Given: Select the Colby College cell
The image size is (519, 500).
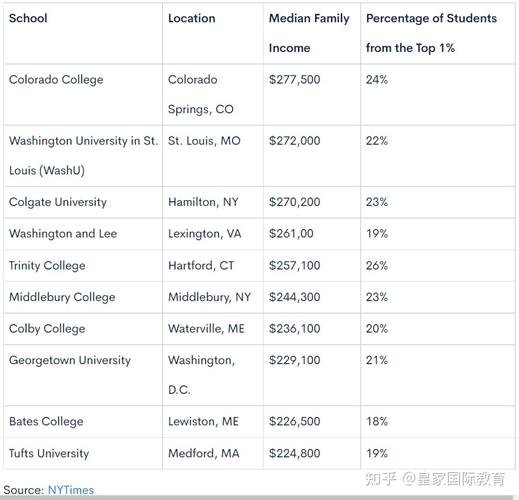Looking at the screenshot, I should [47, 329].
